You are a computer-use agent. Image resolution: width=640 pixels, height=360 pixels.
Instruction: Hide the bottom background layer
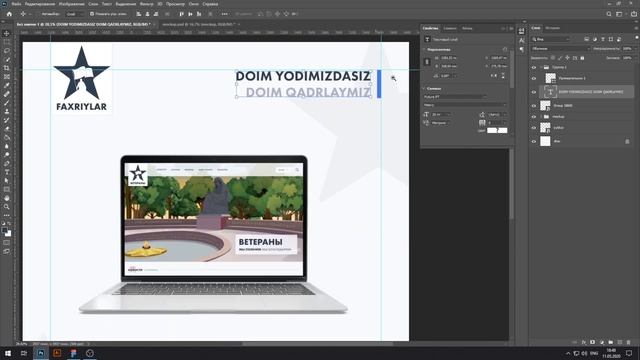pyautogui.click(x=534, y=141)
